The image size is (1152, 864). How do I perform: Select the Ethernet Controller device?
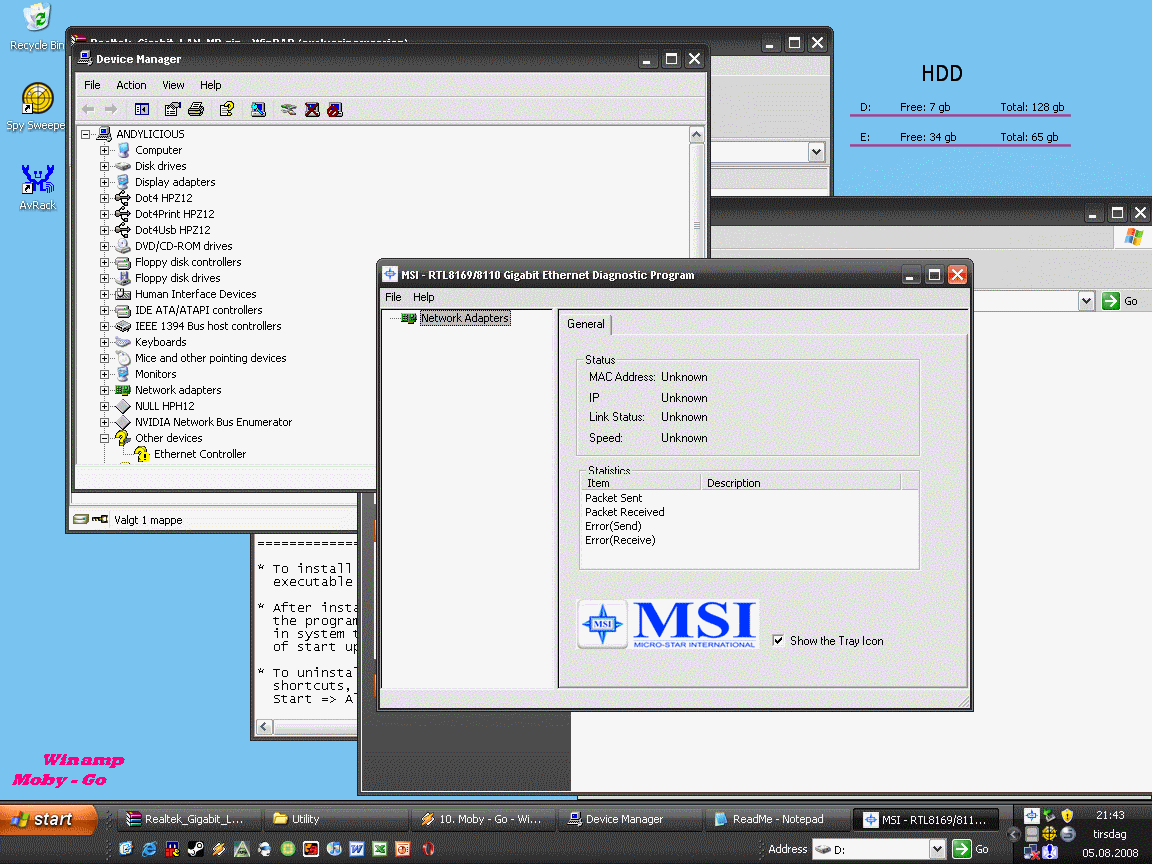point(200,454)
